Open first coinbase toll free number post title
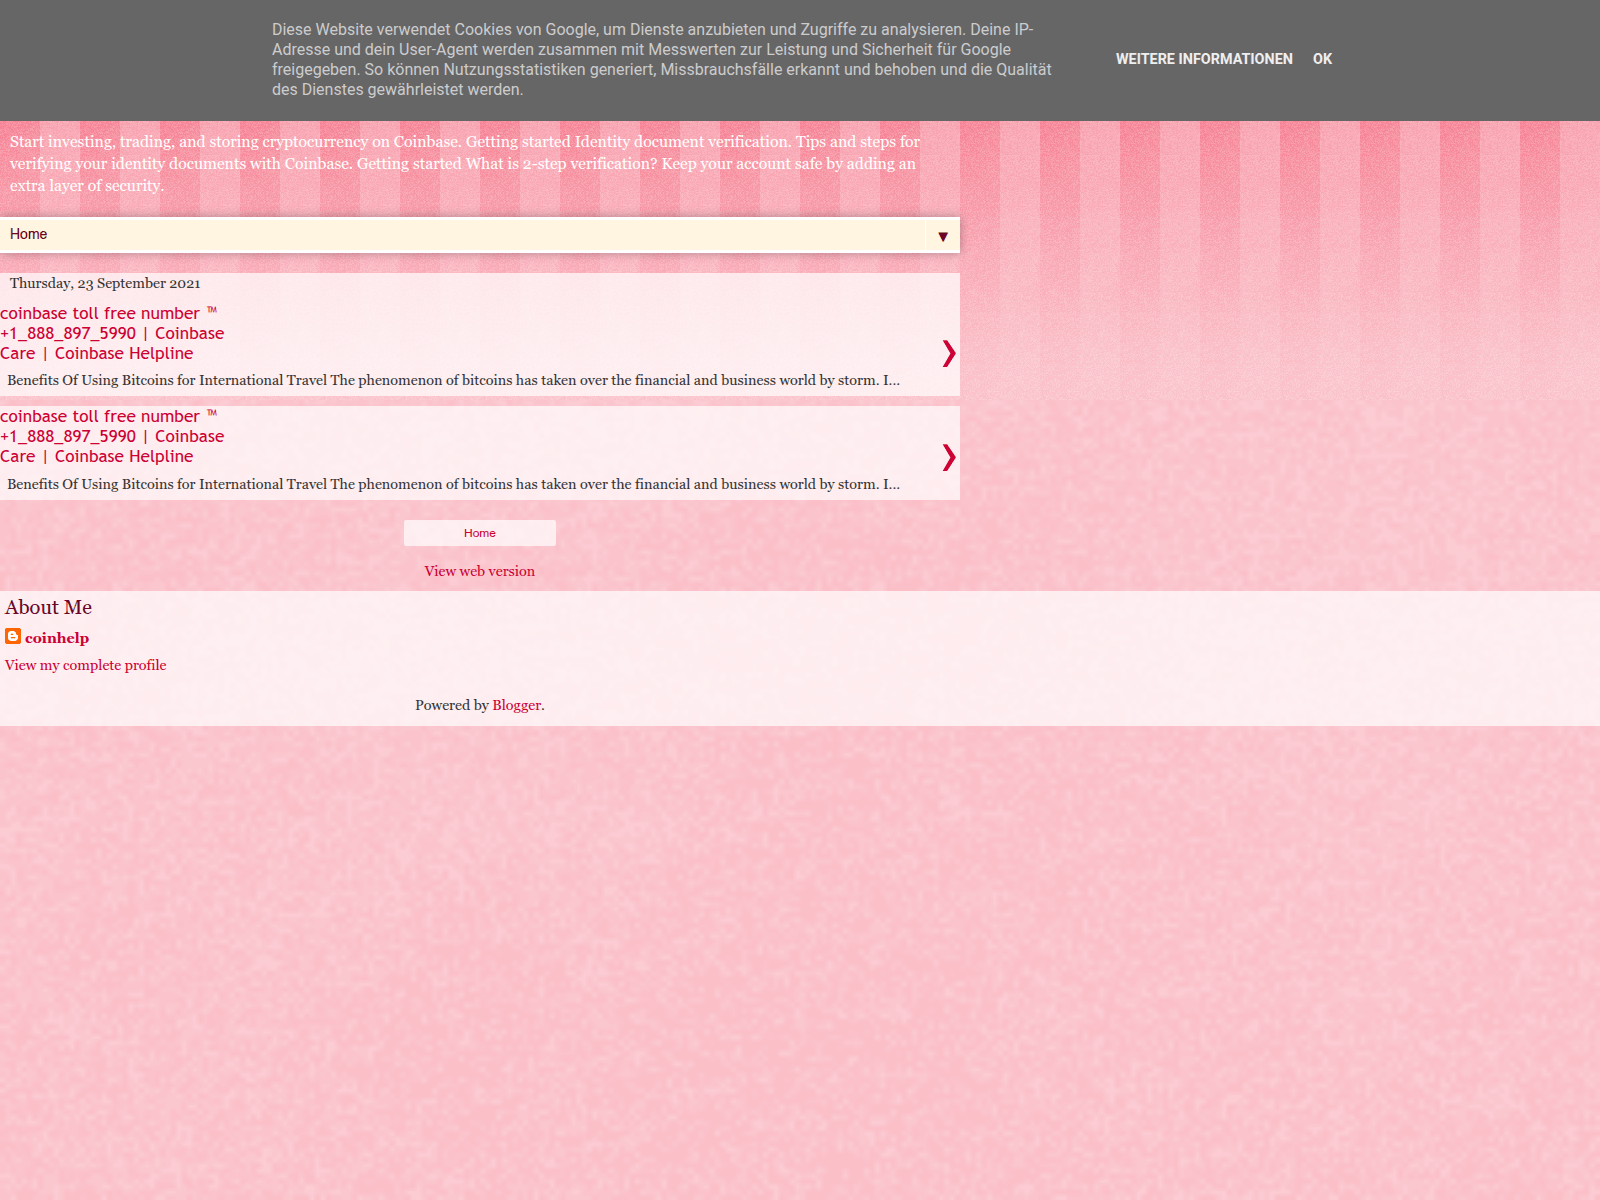The height and width of the screenshot is (1200, 1600). pos(112,333)
